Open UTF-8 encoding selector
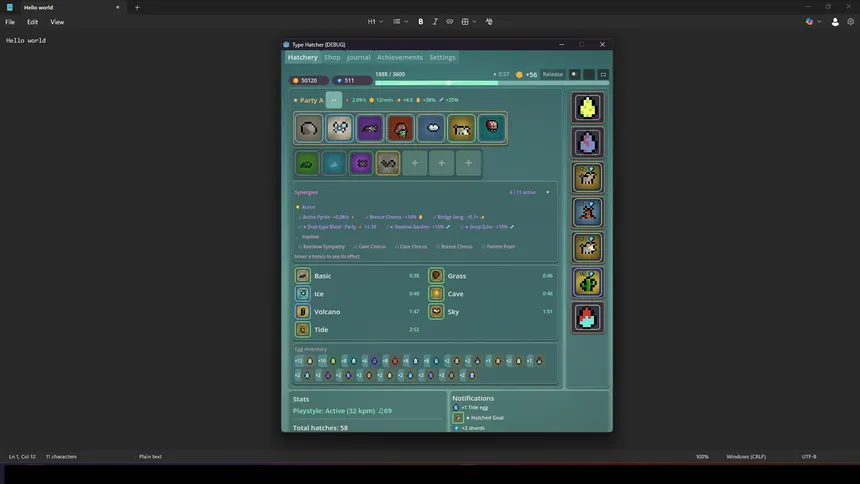Image resolution: width=860 pixels, height=484 pixels. (x=809, y=457)
